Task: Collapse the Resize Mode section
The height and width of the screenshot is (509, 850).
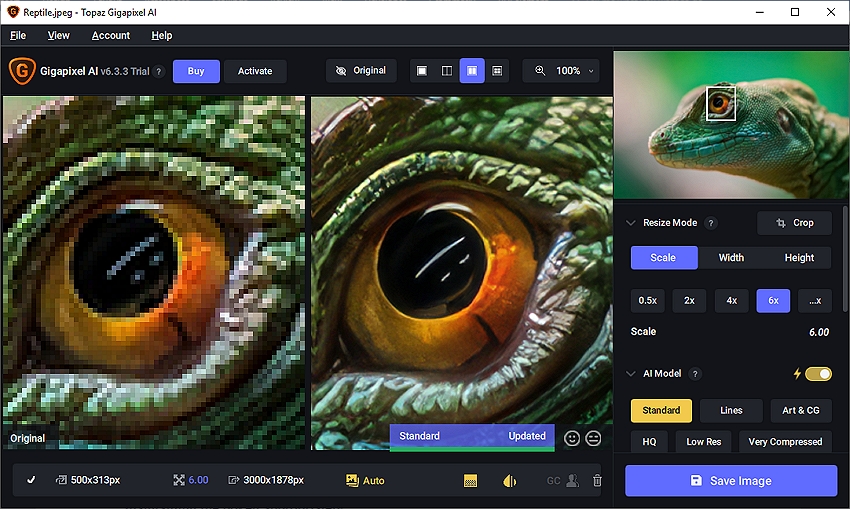Action: (630, 223)
